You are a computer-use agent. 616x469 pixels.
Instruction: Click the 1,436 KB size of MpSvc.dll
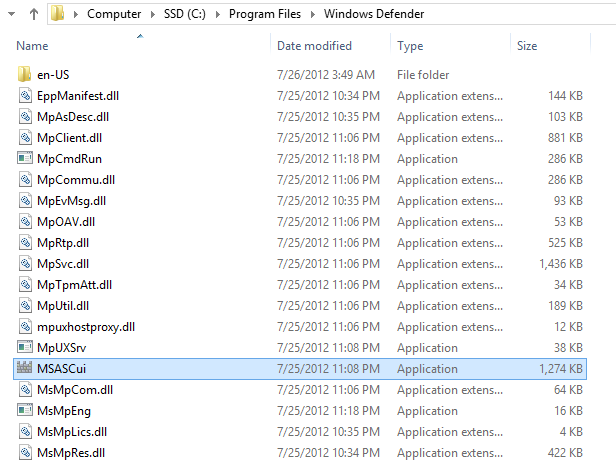(561, 264)
